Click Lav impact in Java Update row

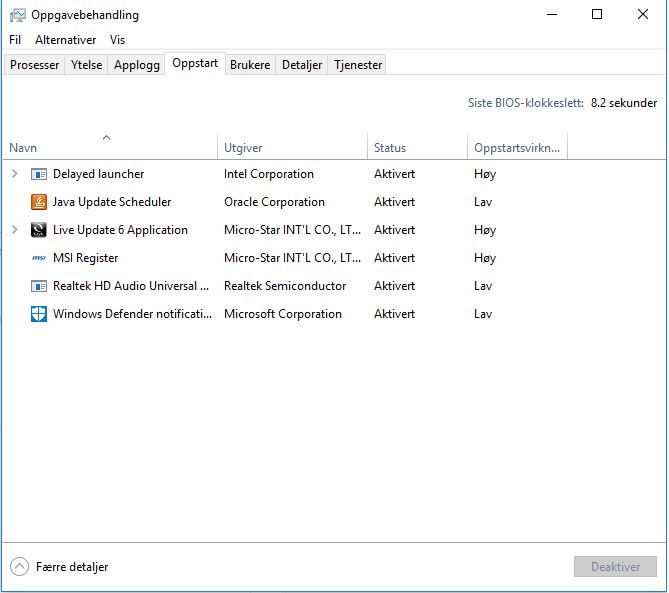(483, 202)
